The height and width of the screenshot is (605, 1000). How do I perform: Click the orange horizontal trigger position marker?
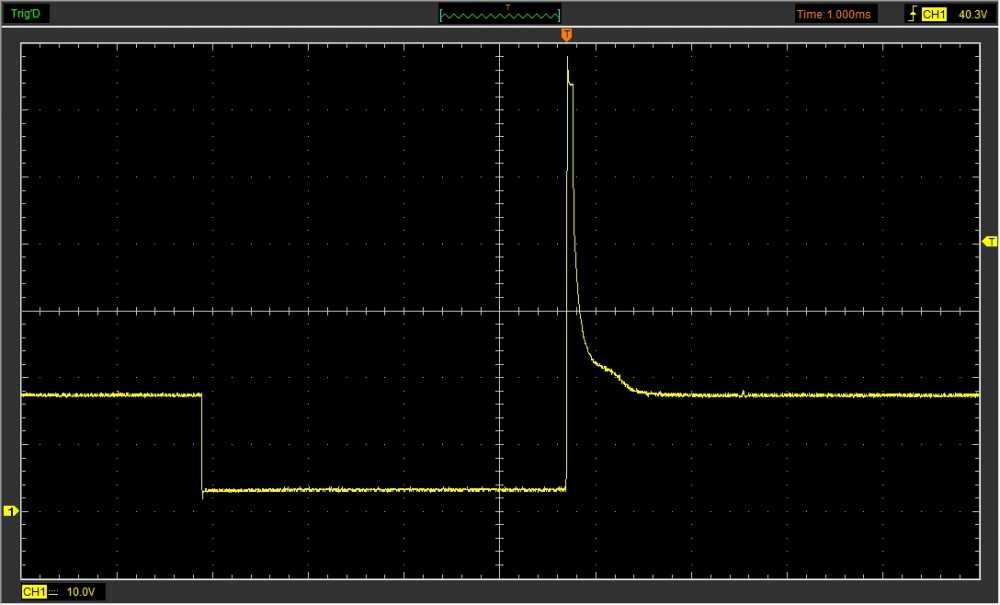point(567,35)
